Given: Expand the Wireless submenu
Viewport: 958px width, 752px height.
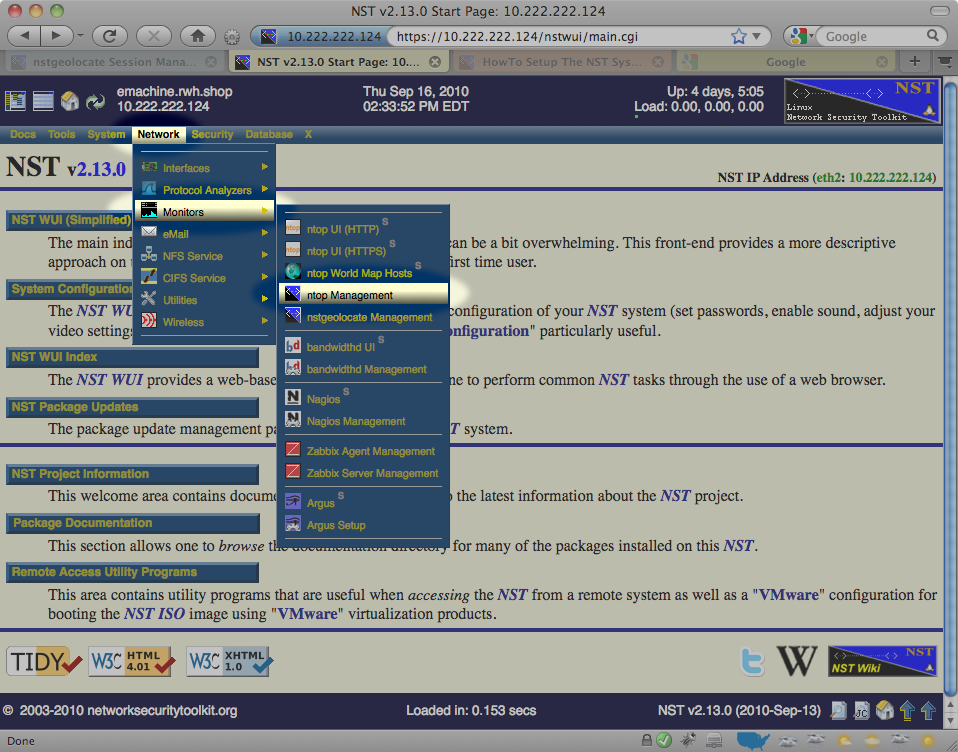Looking at the screenshot, I should (x=204, y=322).
